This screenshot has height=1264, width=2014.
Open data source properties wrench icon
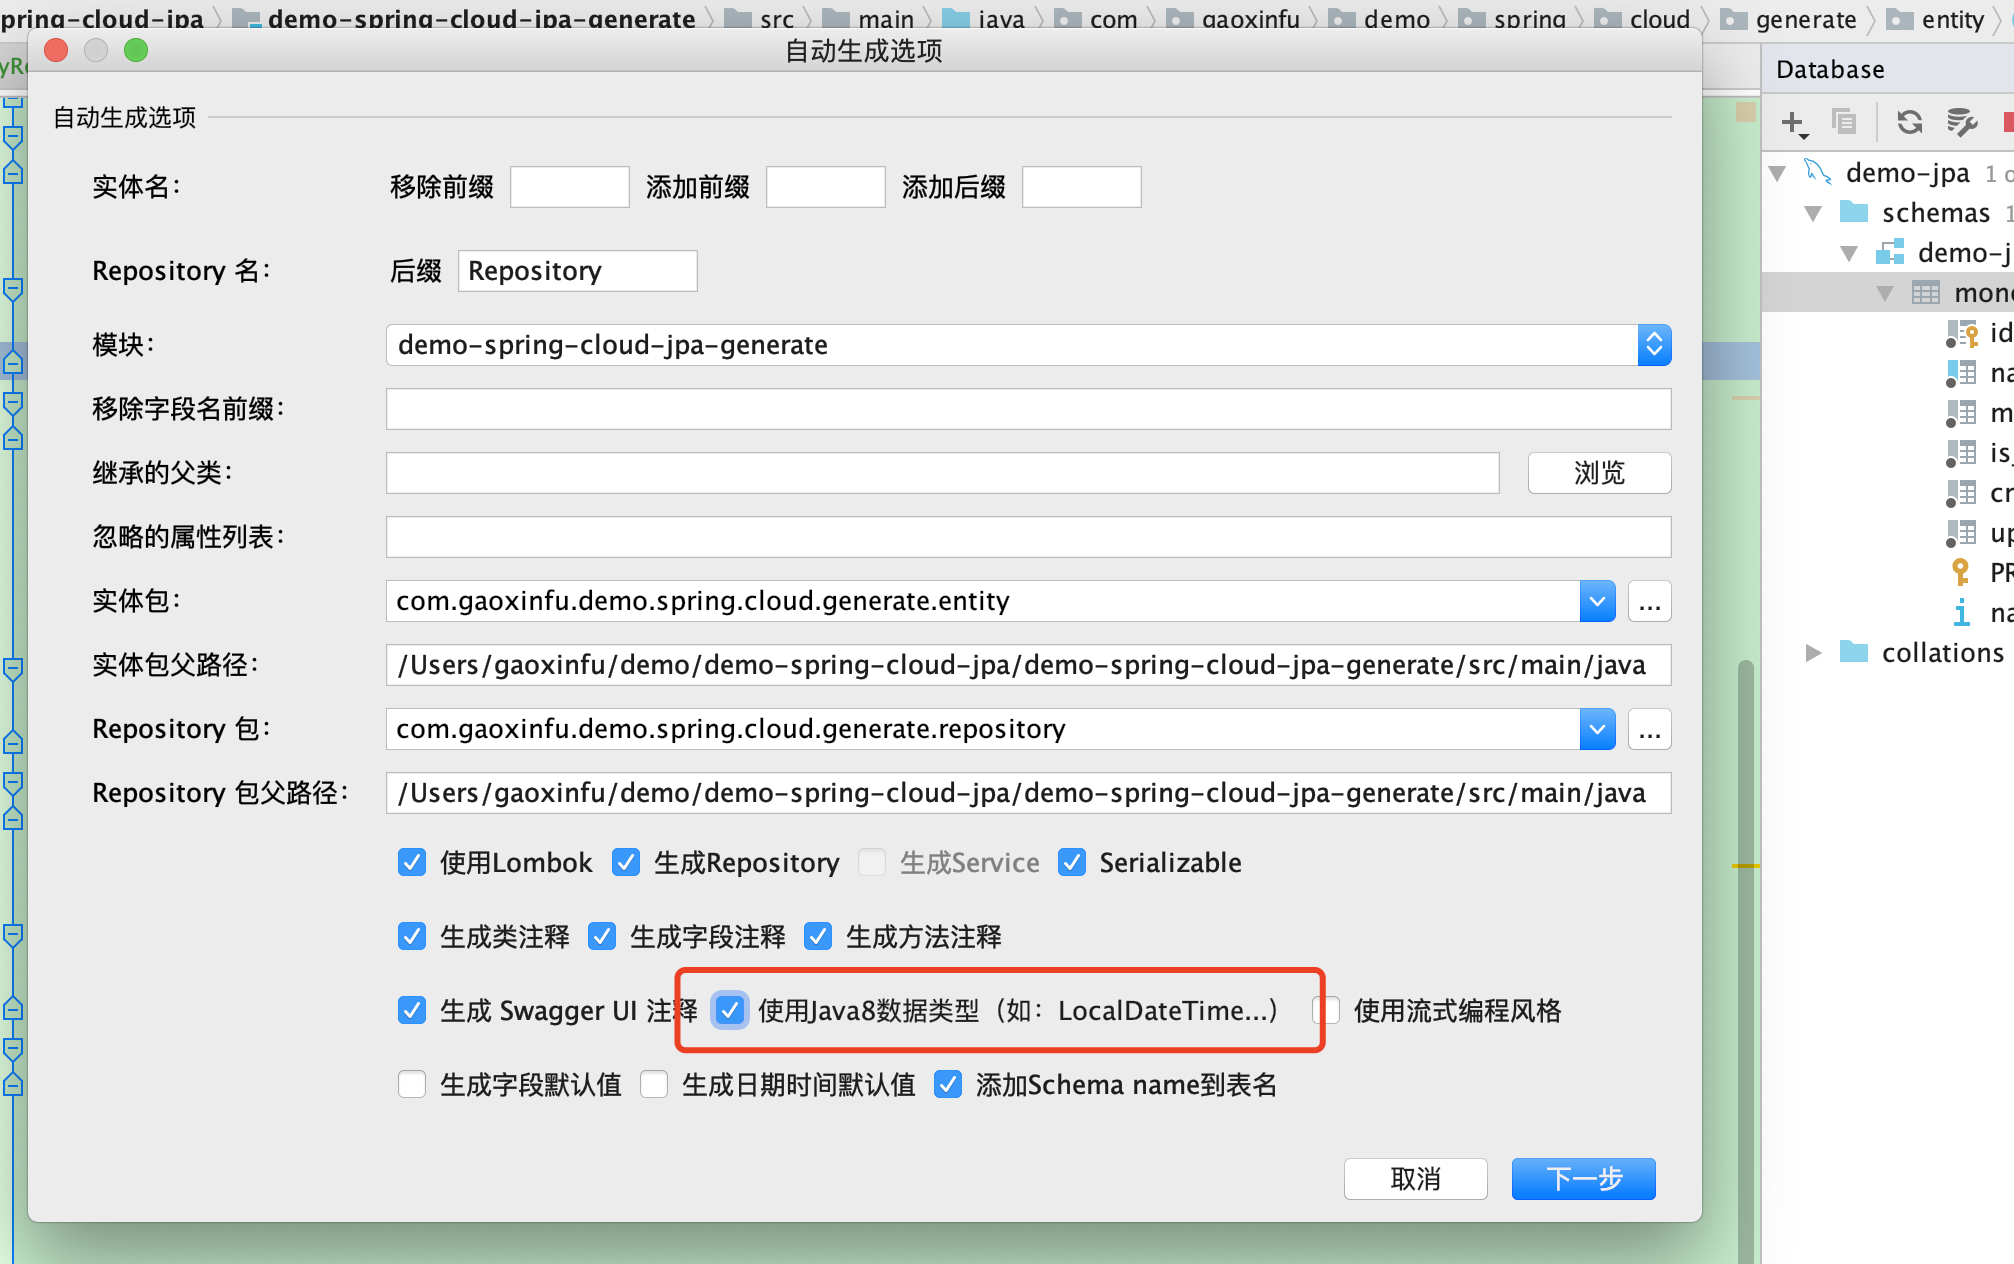pyautogui.click(x=1962, y=122)
